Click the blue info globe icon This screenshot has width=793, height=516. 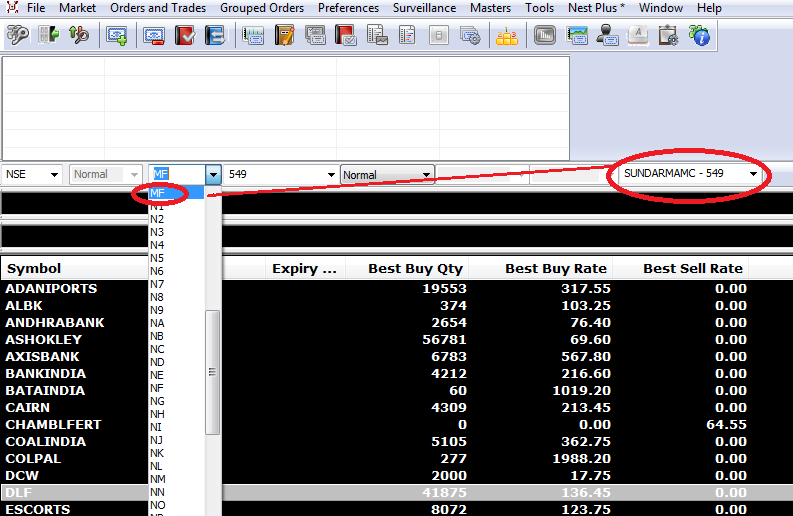pos(700,36)
